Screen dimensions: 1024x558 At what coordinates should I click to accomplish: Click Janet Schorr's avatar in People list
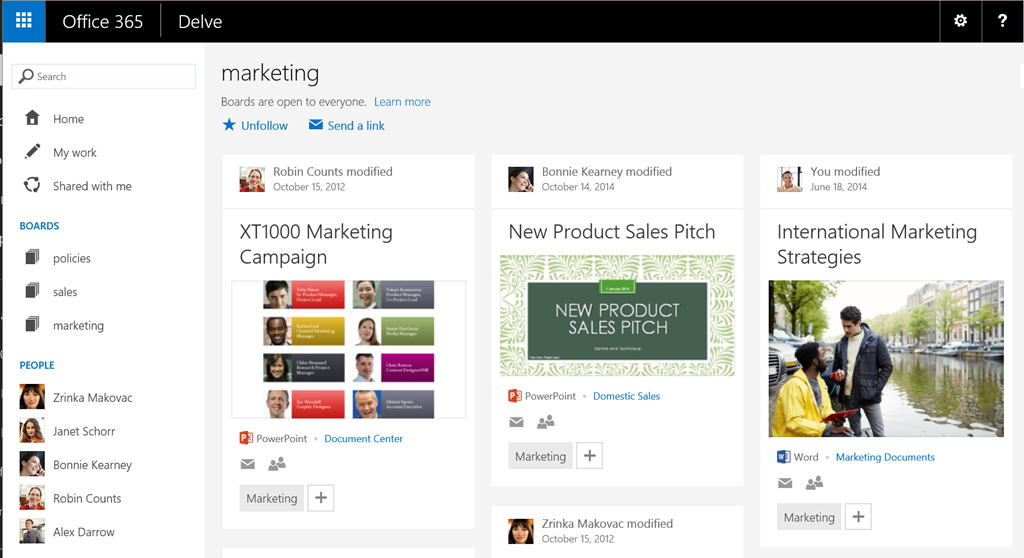coord(32,431)
